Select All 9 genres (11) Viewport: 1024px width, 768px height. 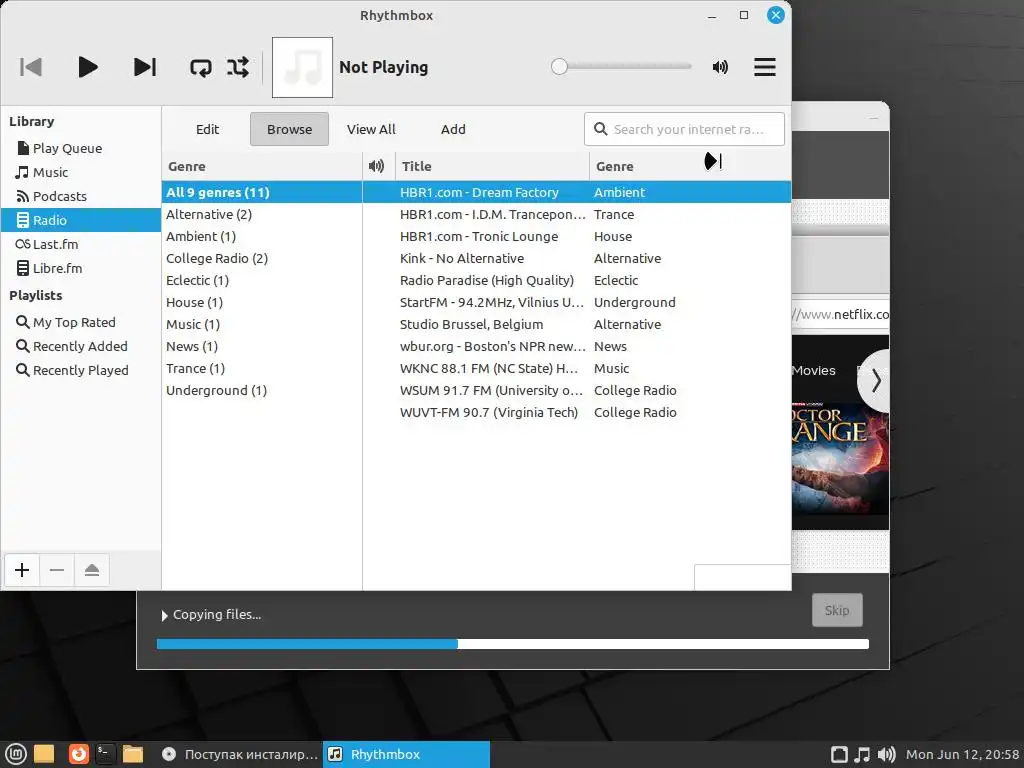[x=262, y=192]
